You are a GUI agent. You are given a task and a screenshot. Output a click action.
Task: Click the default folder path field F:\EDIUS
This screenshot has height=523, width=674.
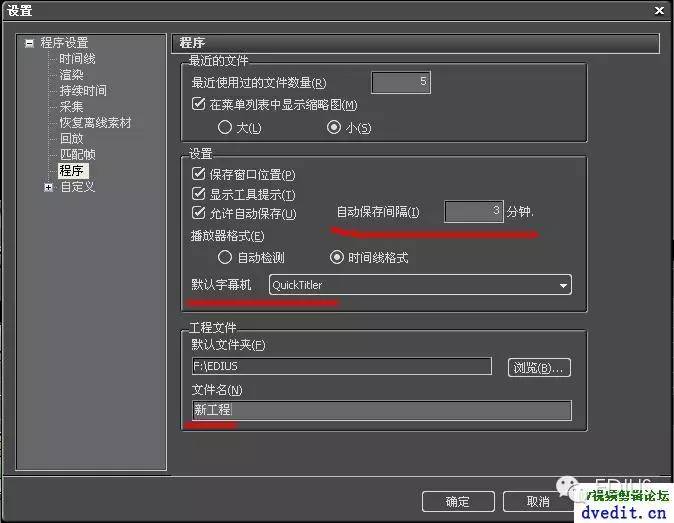tap(342, 366)
